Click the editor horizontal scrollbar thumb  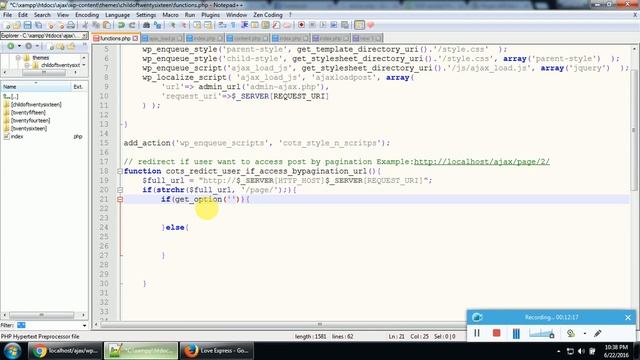pyautogui.click(x=320, y=324)
